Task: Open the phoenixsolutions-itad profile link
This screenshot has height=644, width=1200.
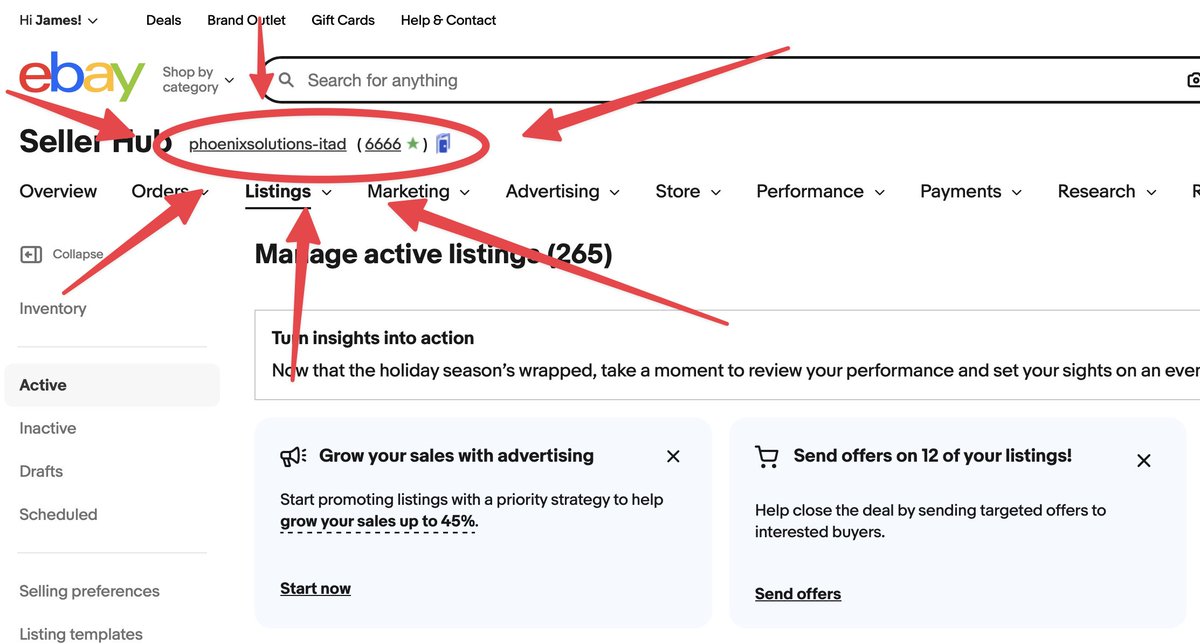Action: [x=268, y=144]
